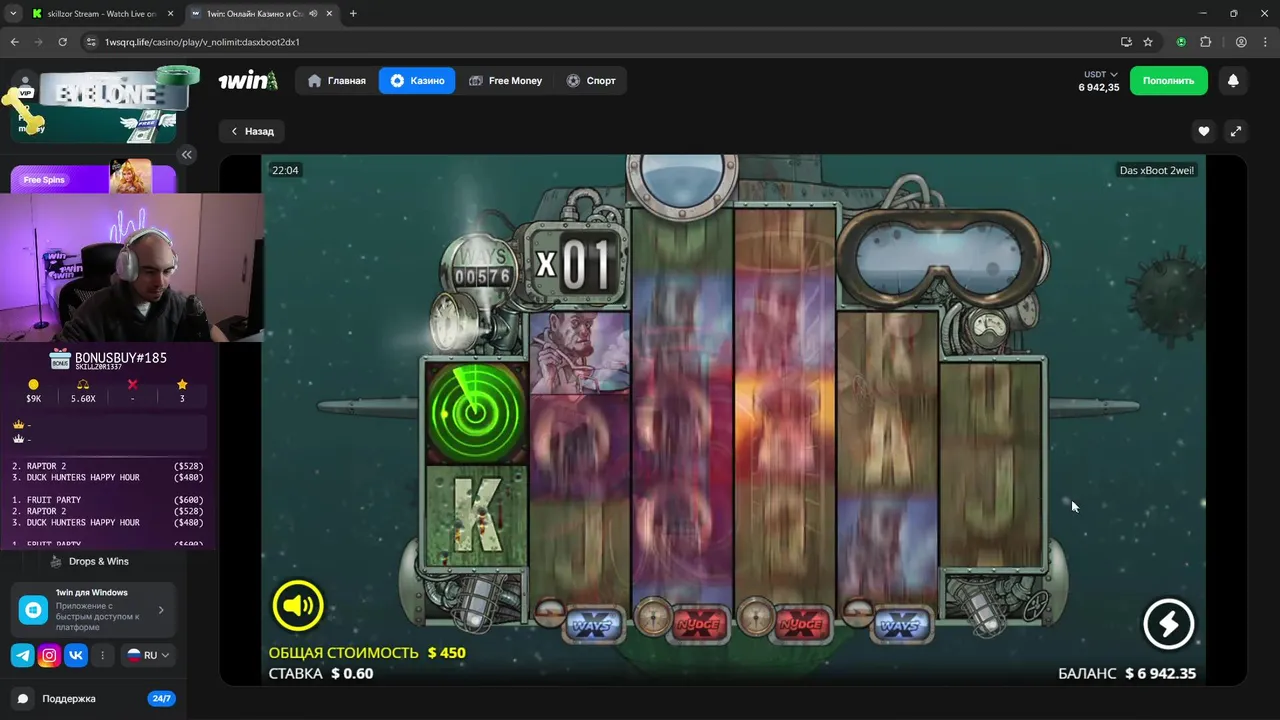Click the Das xBoot 2wei! title label
Image resolution: width=1280 pixels, height=720 pixels.
(x=1157, y=170)
